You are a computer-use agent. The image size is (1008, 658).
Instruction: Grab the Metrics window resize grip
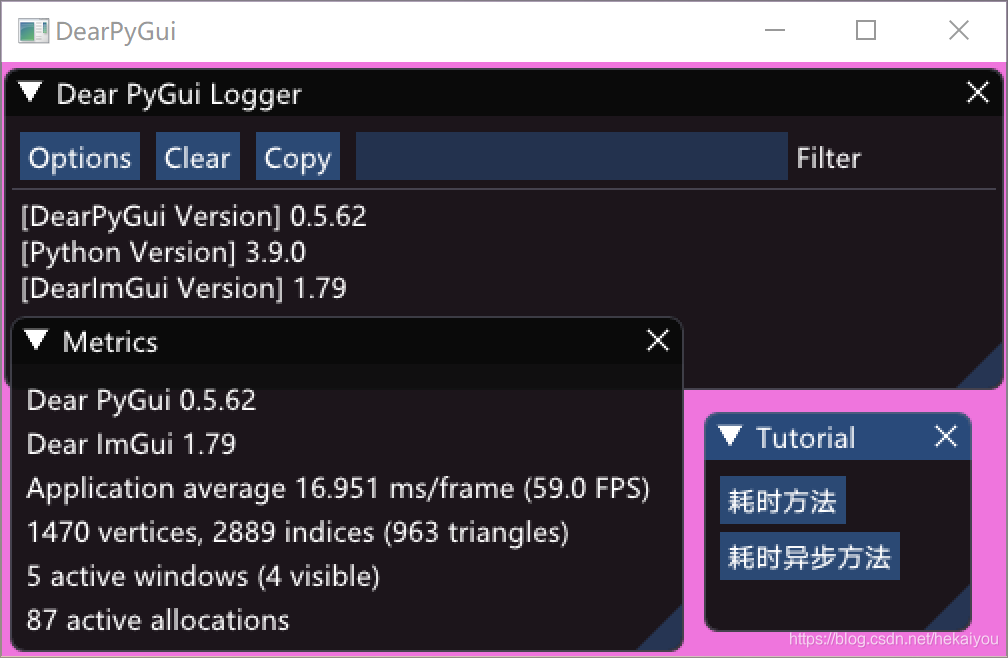[665, 633]
